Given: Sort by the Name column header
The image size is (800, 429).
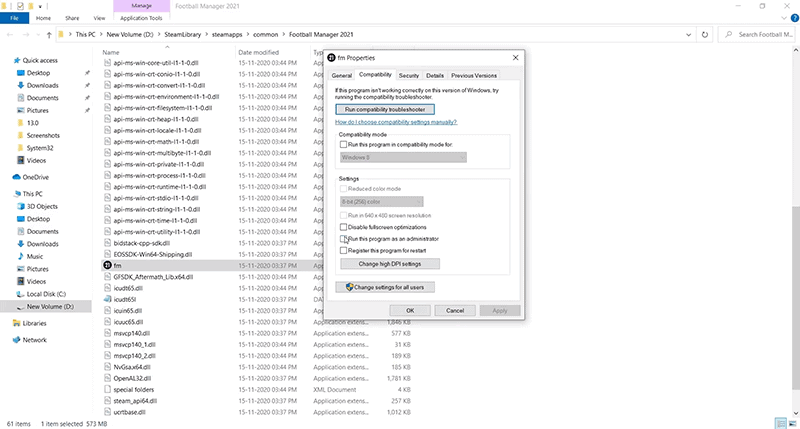Looking at the screenshot, I should pyautogui.click(x=111, y=52).
